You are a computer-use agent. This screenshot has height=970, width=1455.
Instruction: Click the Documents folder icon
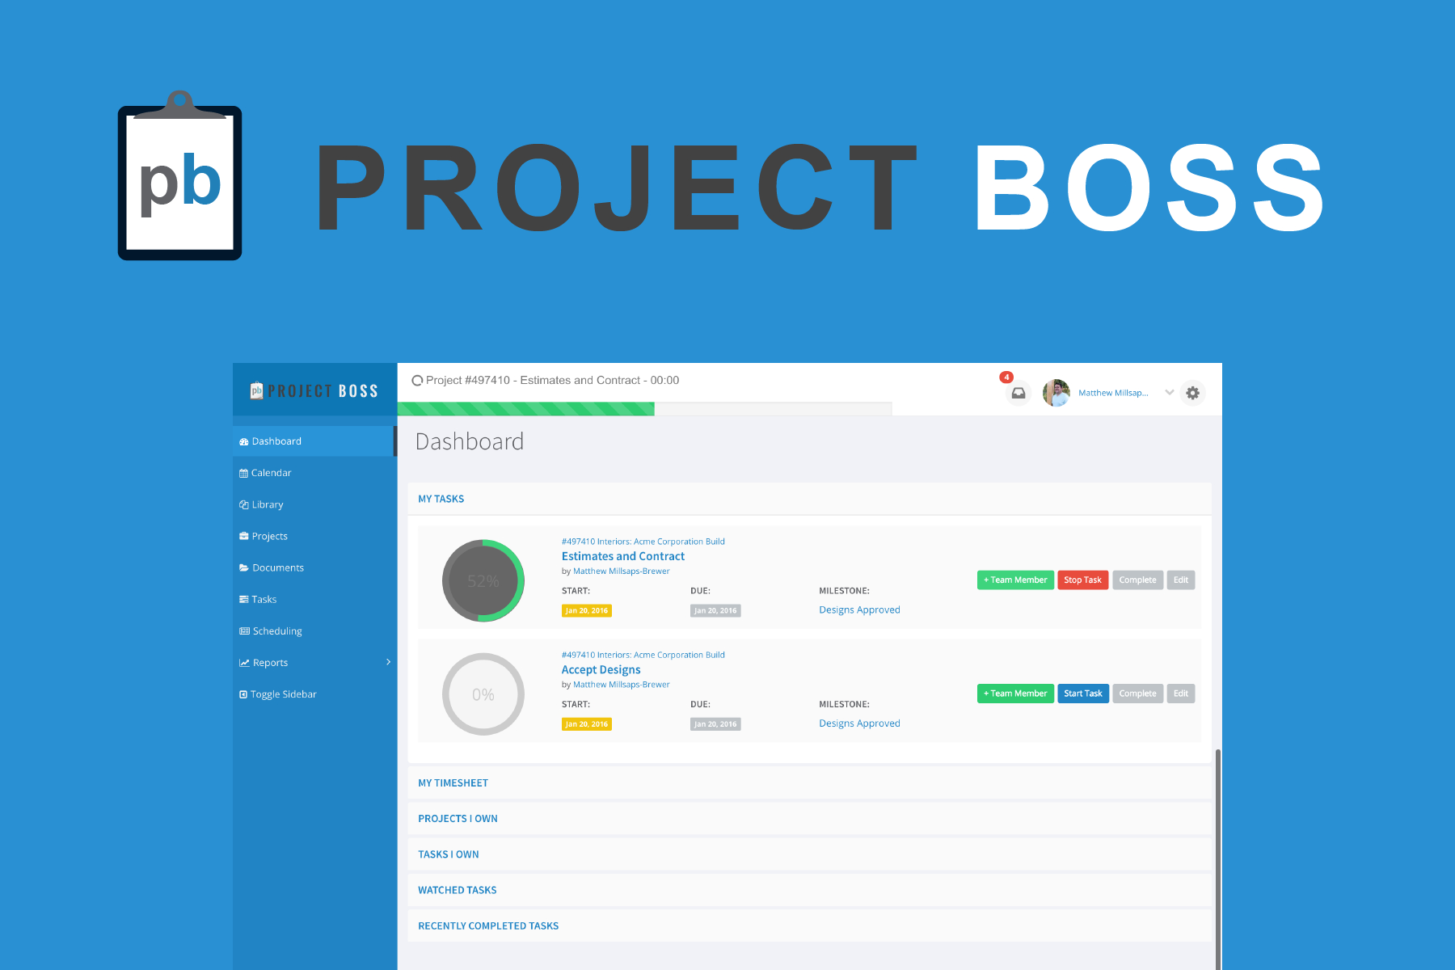[x=244, y=567]
